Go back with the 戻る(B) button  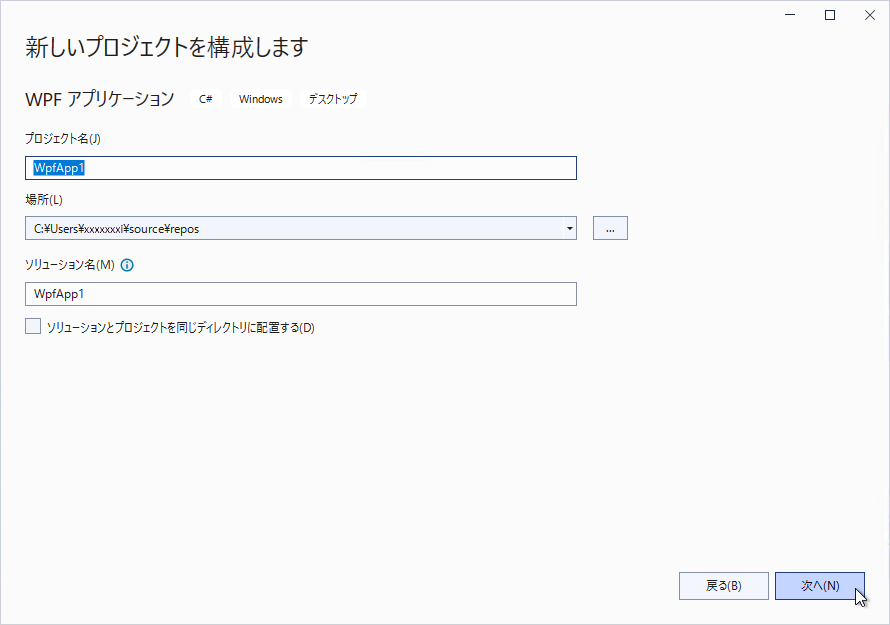tap(724, 586)
